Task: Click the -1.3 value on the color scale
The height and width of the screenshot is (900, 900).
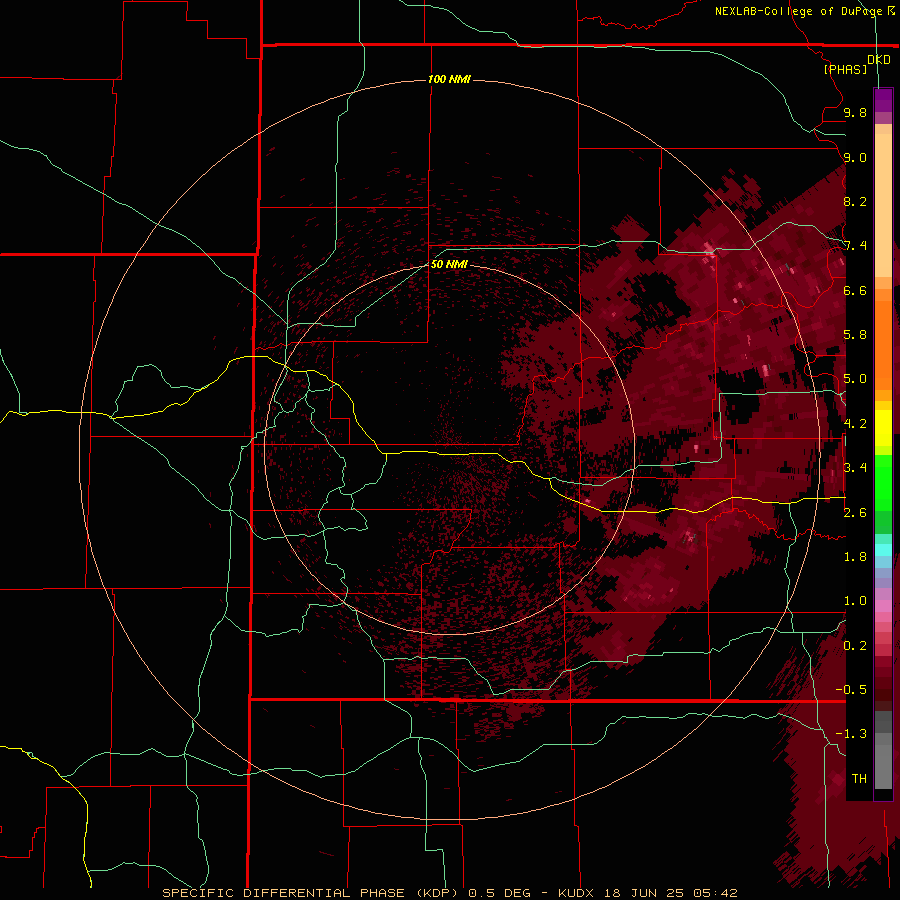Action: (x=851, y=734)
